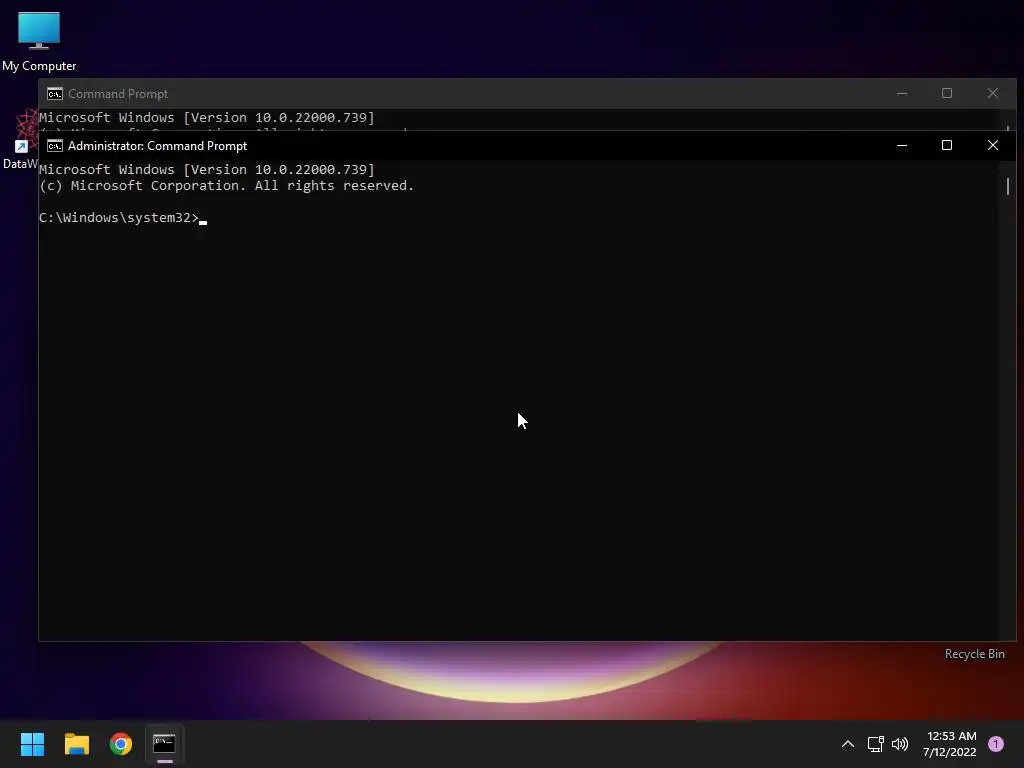Click the Administrator console vertical scrollbar thumb

coord(1008,186)
